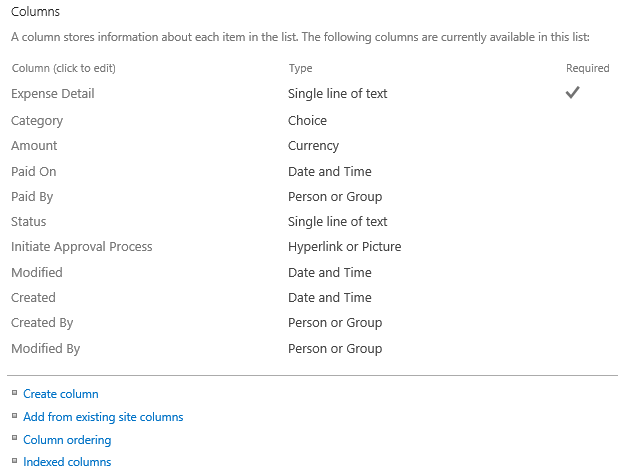This screenshot has height=476, width=618.
Task: Select the Paid On column
Action: tap(34, 172)
